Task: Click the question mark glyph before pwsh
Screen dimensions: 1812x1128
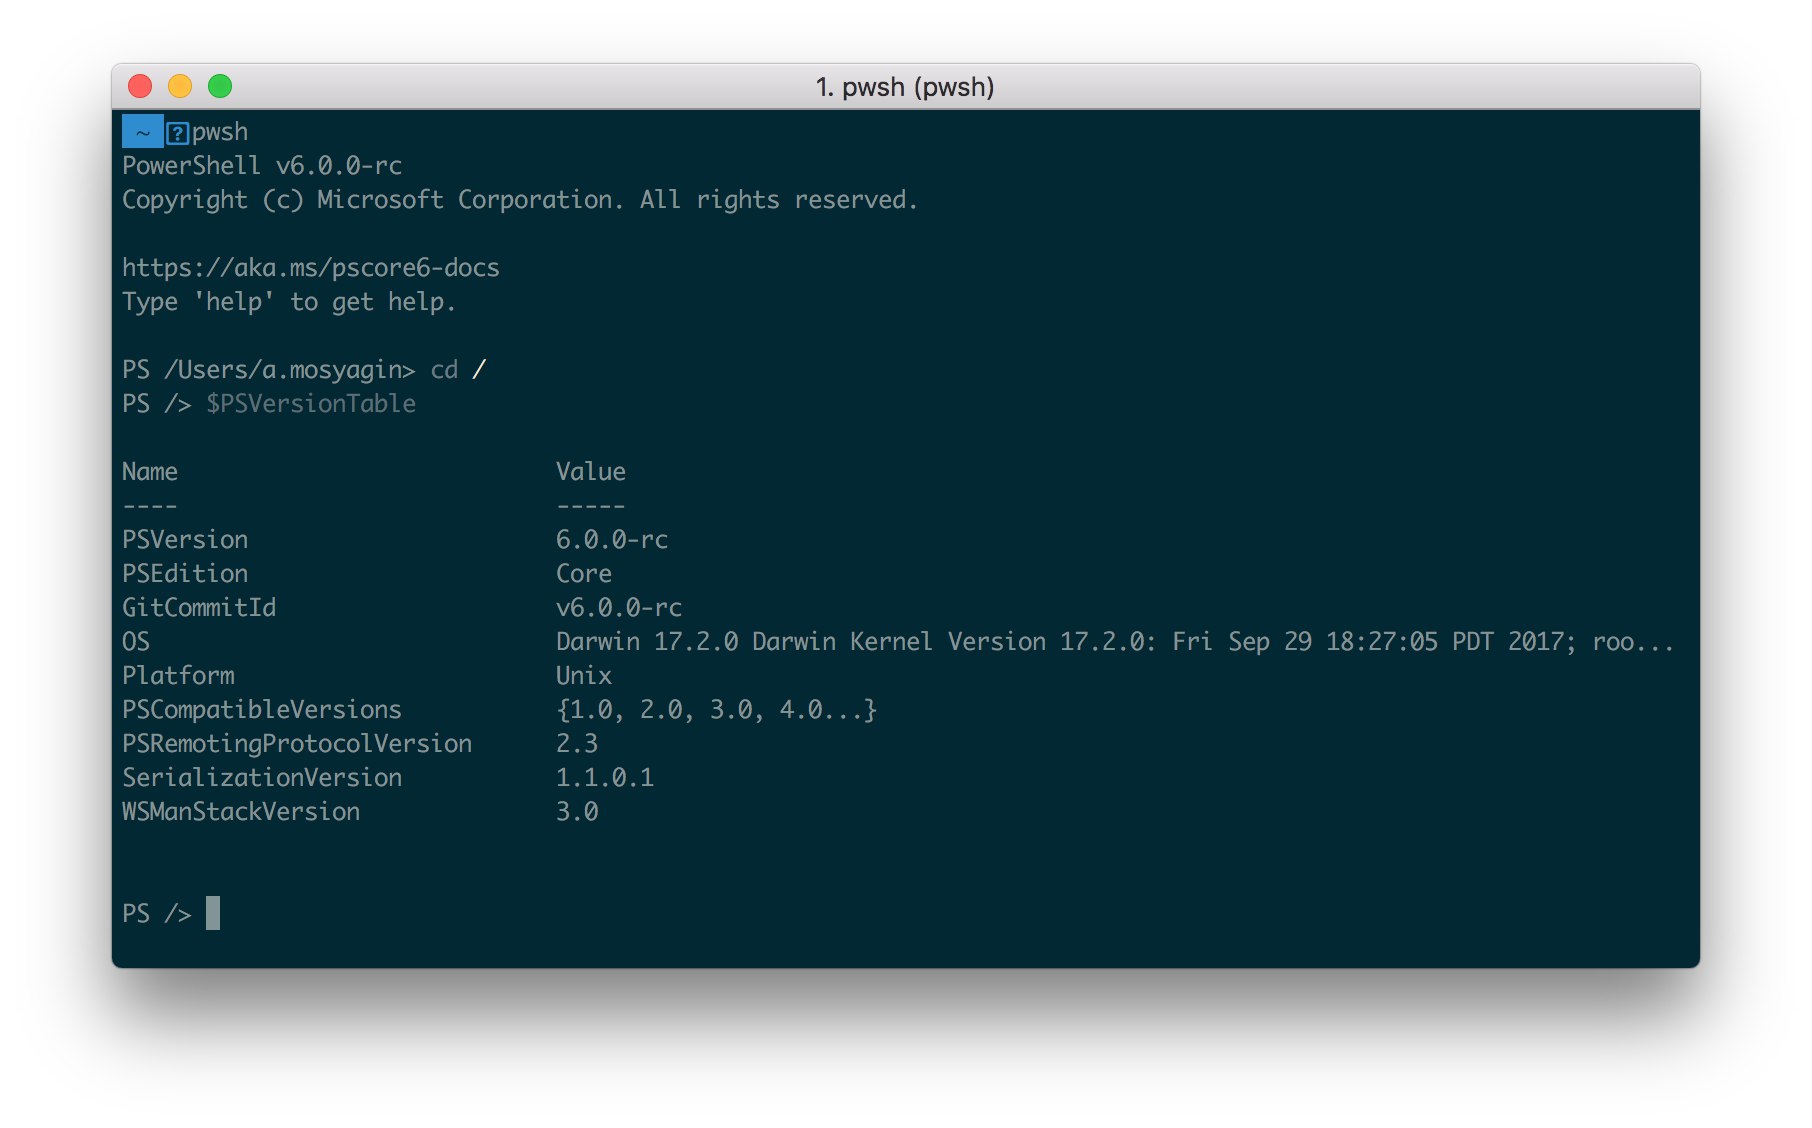Action: tap(177, 133)
